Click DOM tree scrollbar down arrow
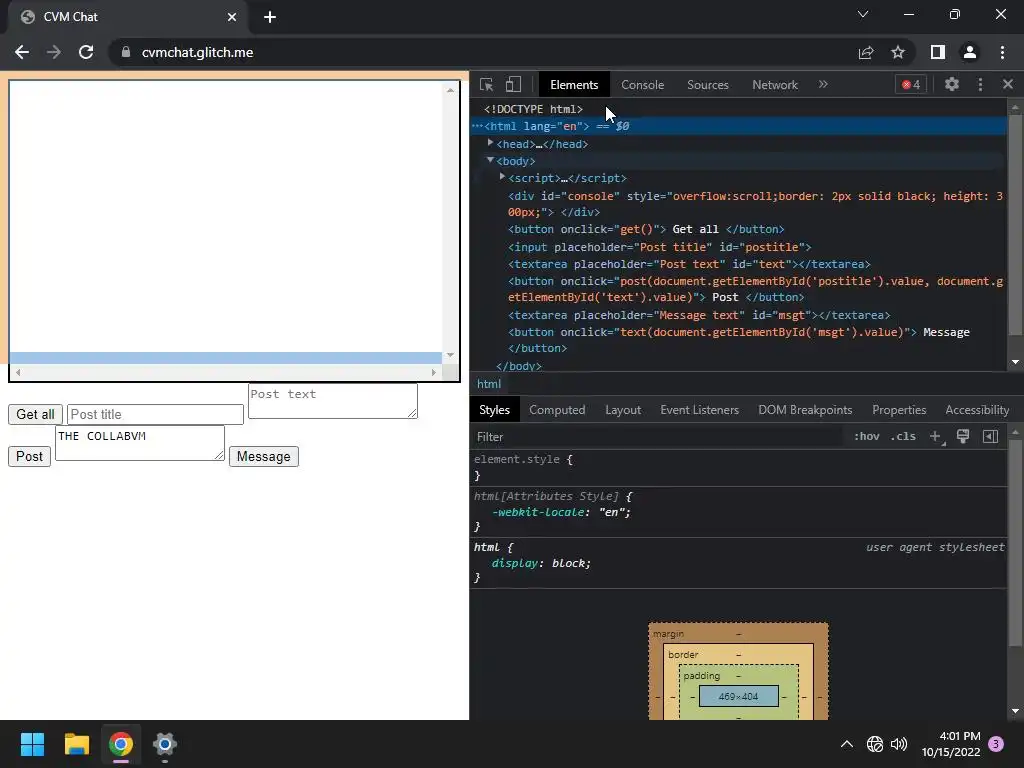The height and width of the screenshot is (768, 1024). click(1015, 362)
